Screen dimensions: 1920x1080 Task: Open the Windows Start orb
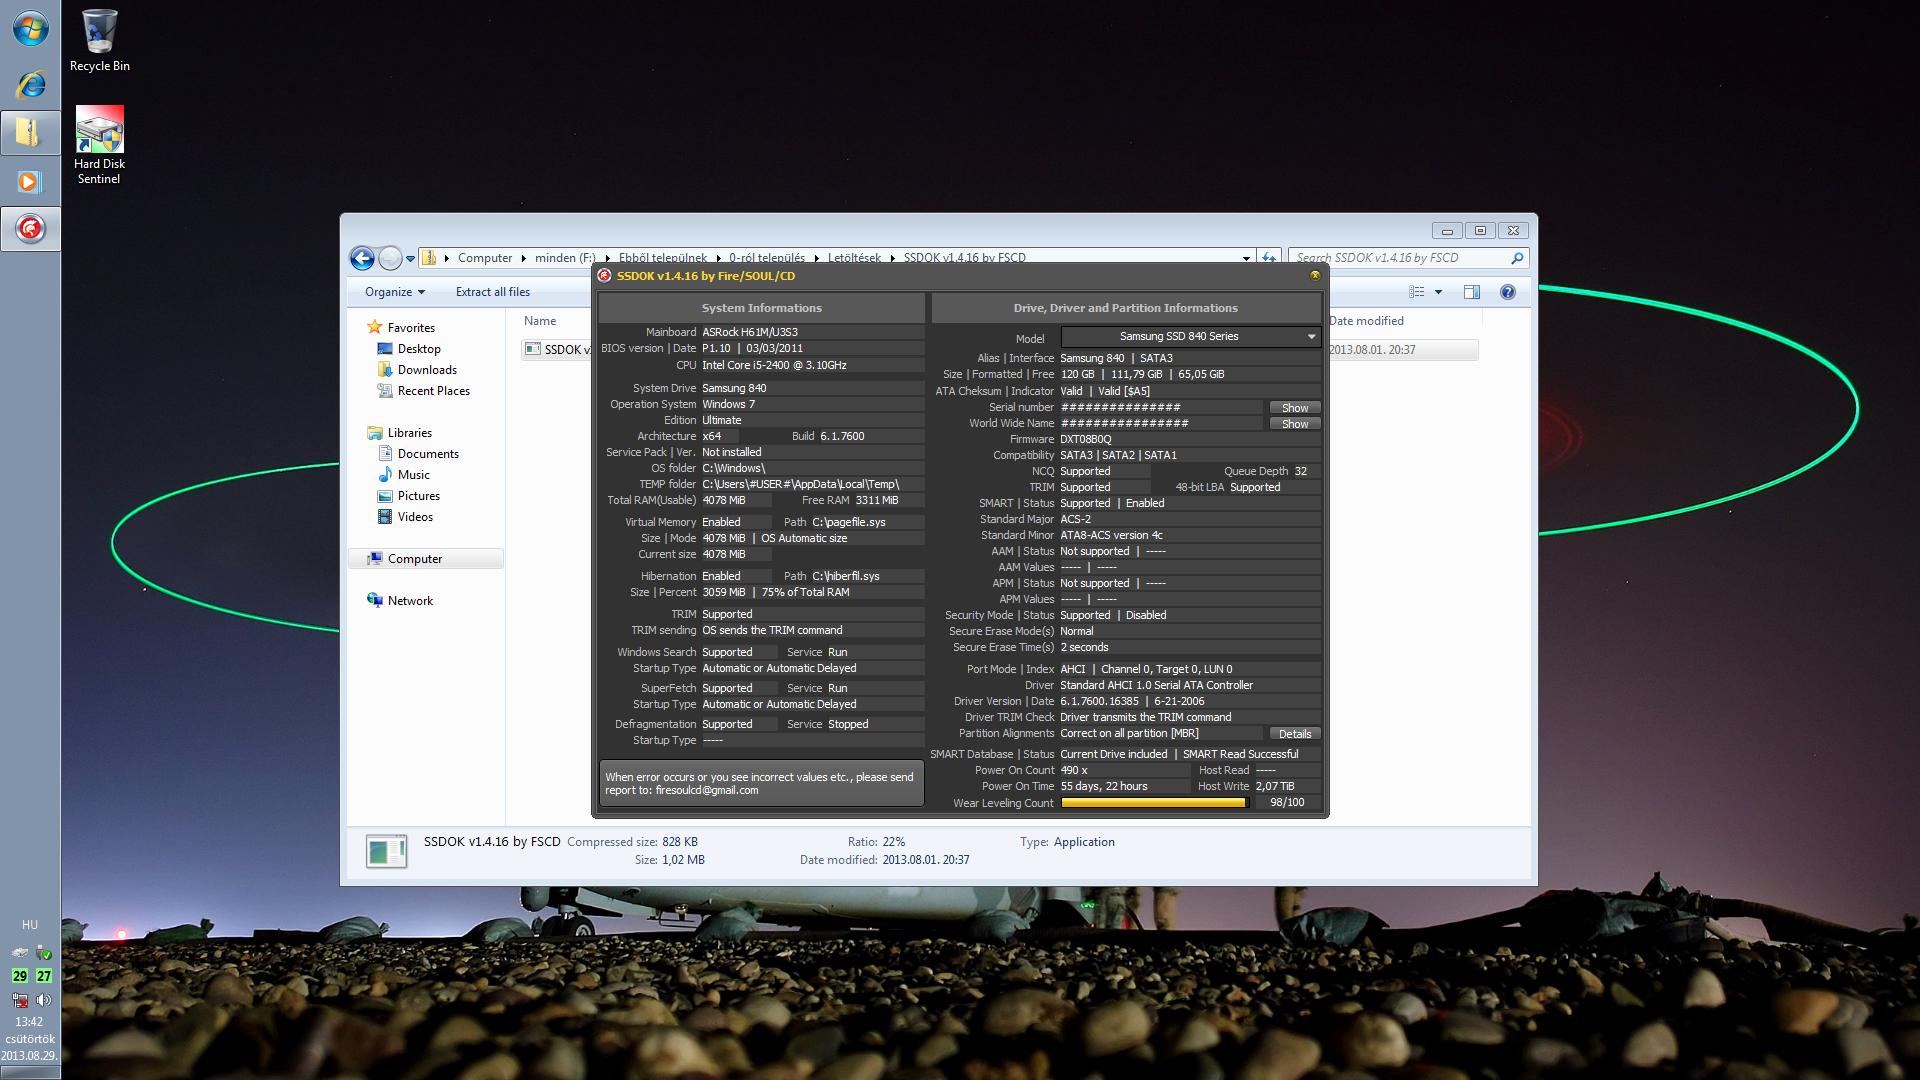(x=30, y=29)
